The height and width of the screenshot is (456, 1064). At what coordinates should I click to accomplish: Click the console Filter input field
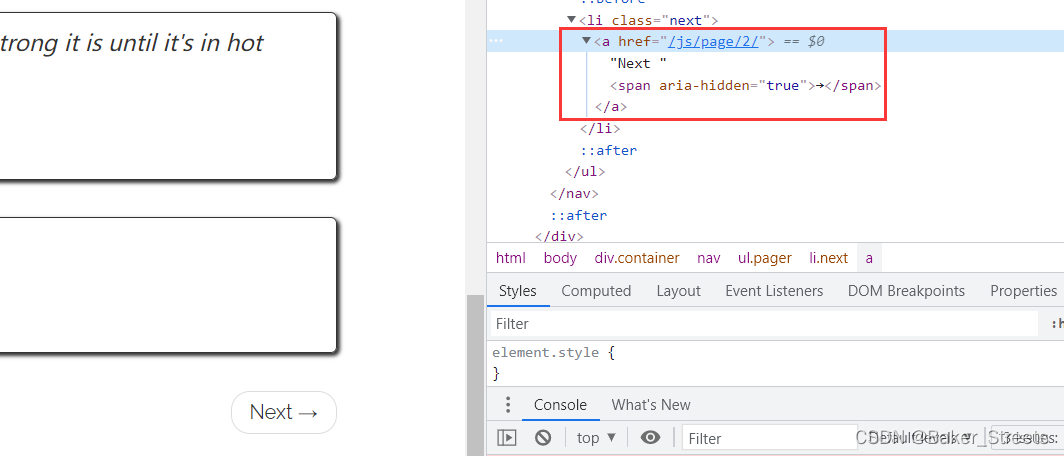[x=770, y=438]
